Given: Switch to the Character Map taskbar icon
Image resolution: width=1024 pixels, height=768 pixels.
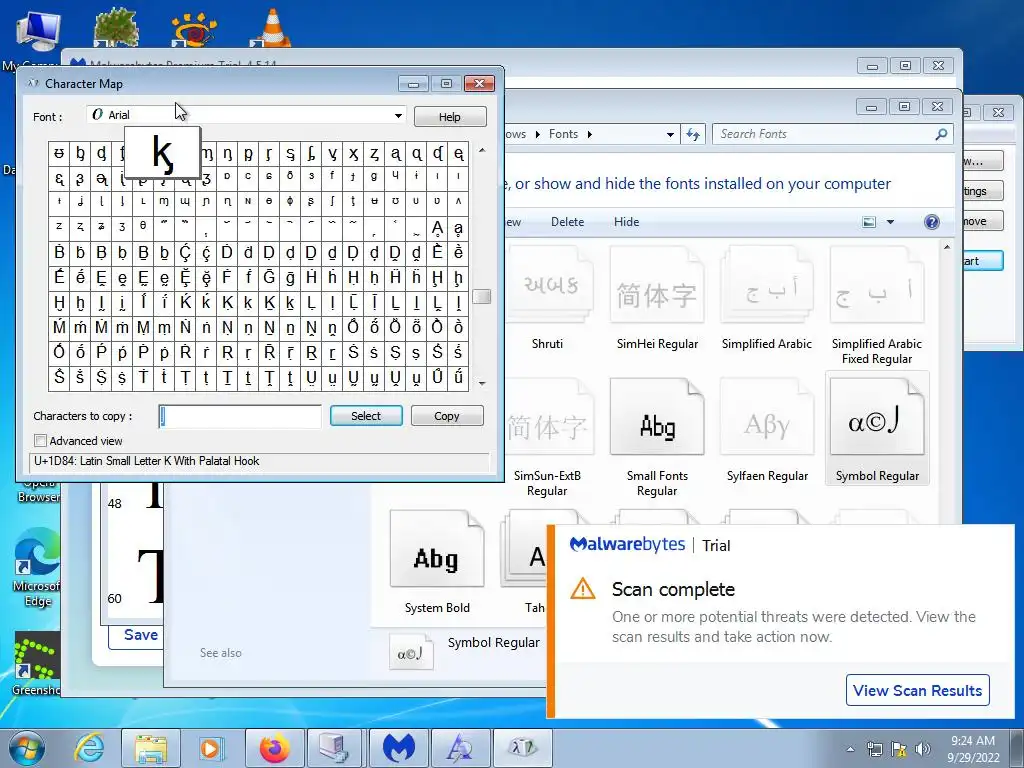Looking at the screenshot, I should (x=522, y=748).
